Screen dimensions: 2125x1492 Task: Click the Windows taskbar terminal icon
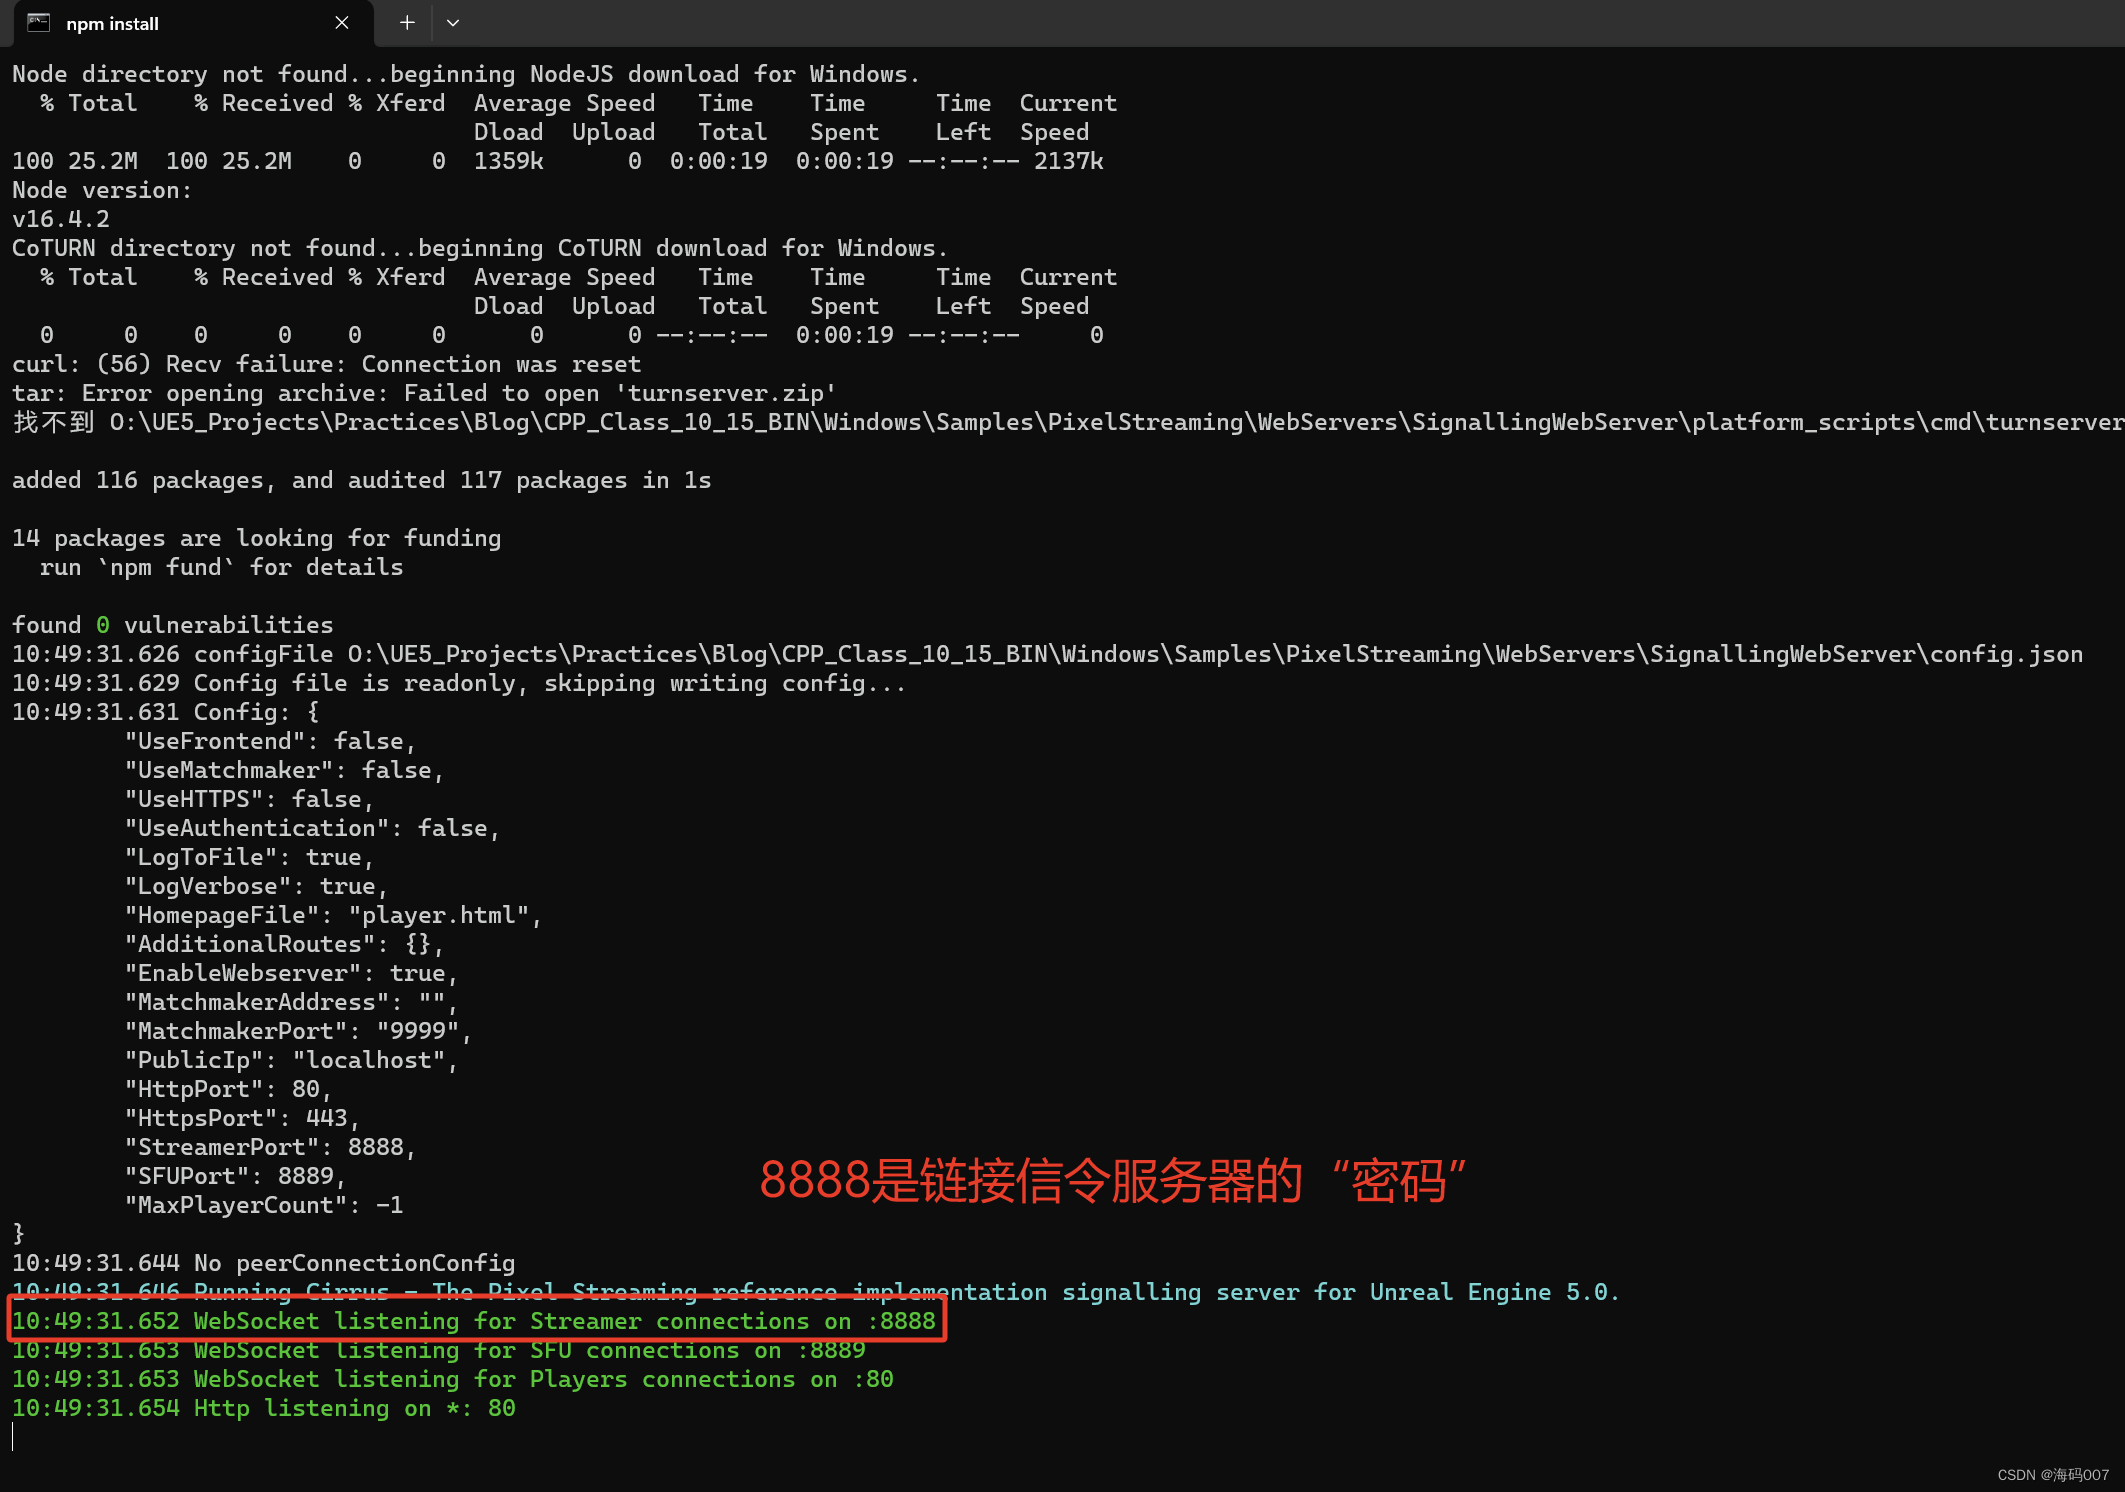[34, 23]
